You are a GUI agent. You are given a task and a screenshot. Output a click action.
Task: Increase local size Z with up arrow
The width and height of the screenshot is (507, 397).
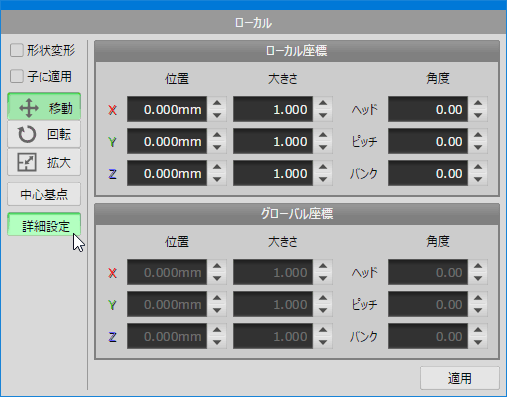point(323,167)
